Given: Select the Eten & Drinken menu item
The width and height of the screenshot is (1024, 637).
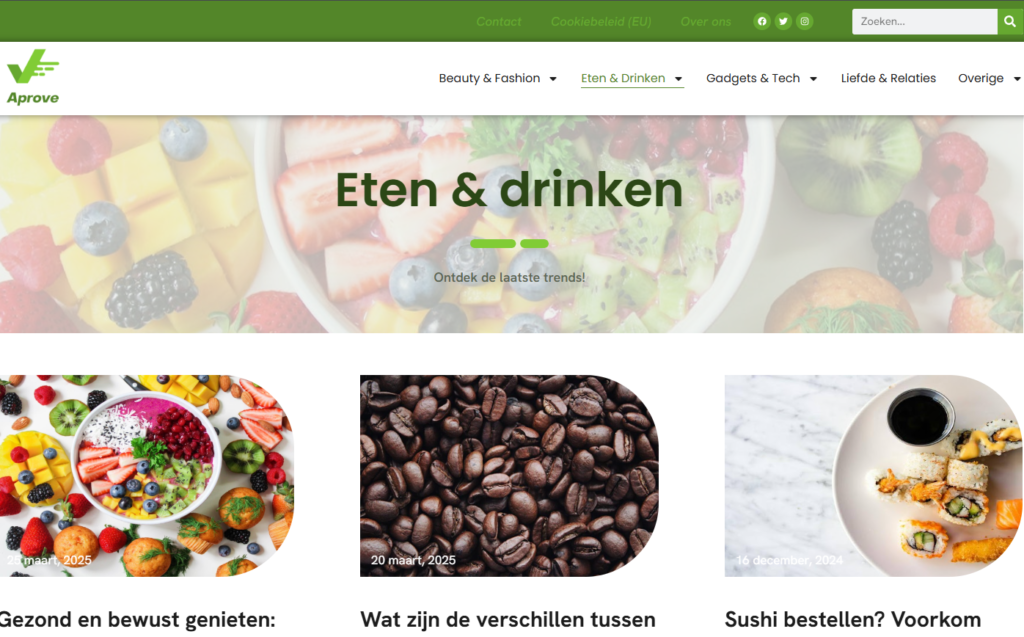Looking at the screenshot, I should pyautogui.click(x=623, y=78).
